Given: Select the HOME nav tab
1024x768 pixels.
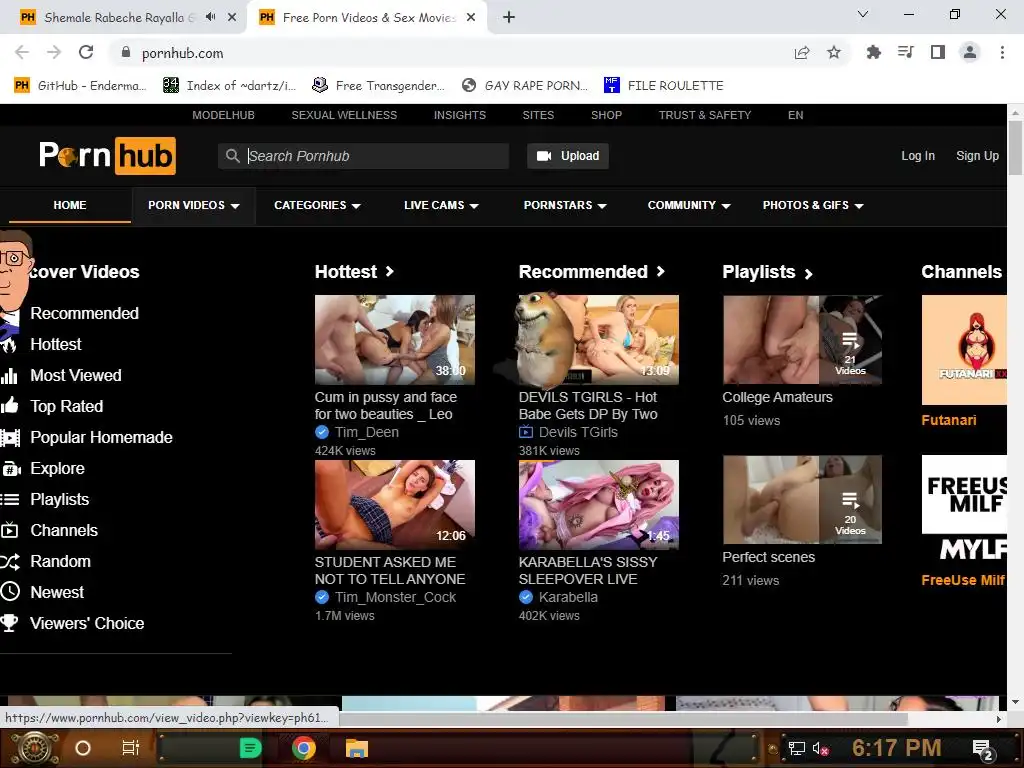Looking at the screenshot, I should click(x=70, y=205).
